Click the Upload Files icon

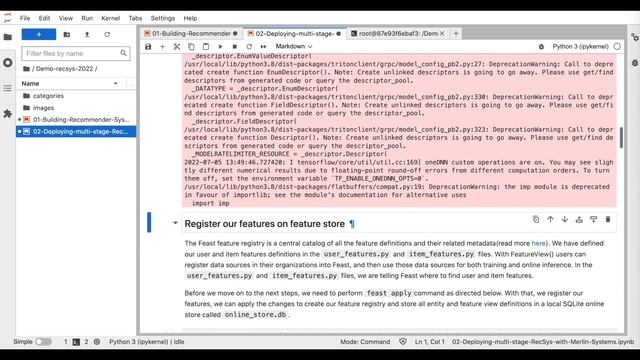tap(87, 35)
